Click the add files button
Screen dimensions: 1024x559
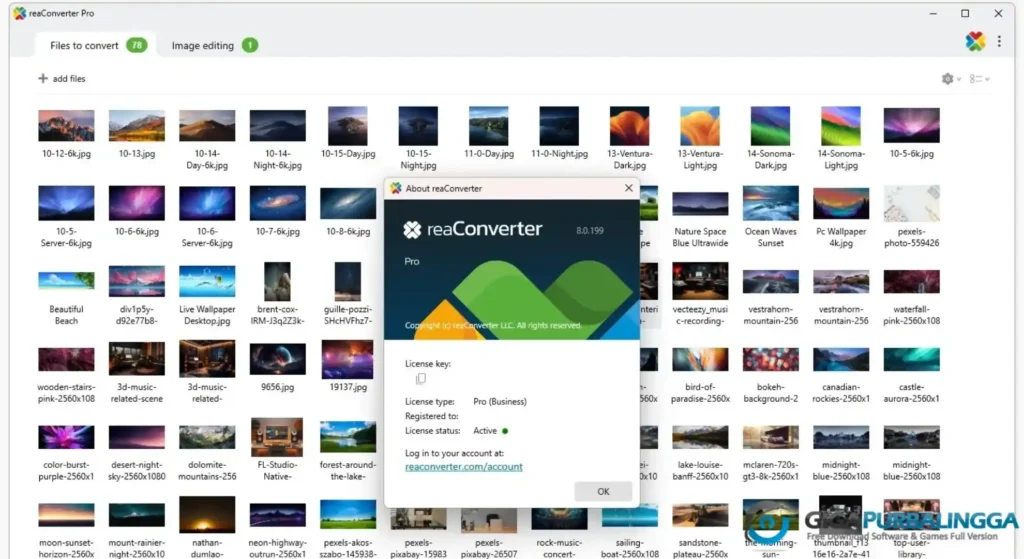[x=61, y=78]
